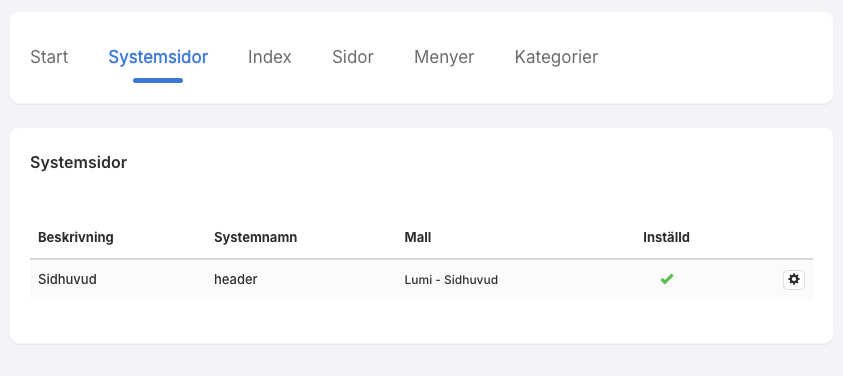Click the Beskrivning column header
Viewport: 843px width, 376px height.
[x=76, y=237]
